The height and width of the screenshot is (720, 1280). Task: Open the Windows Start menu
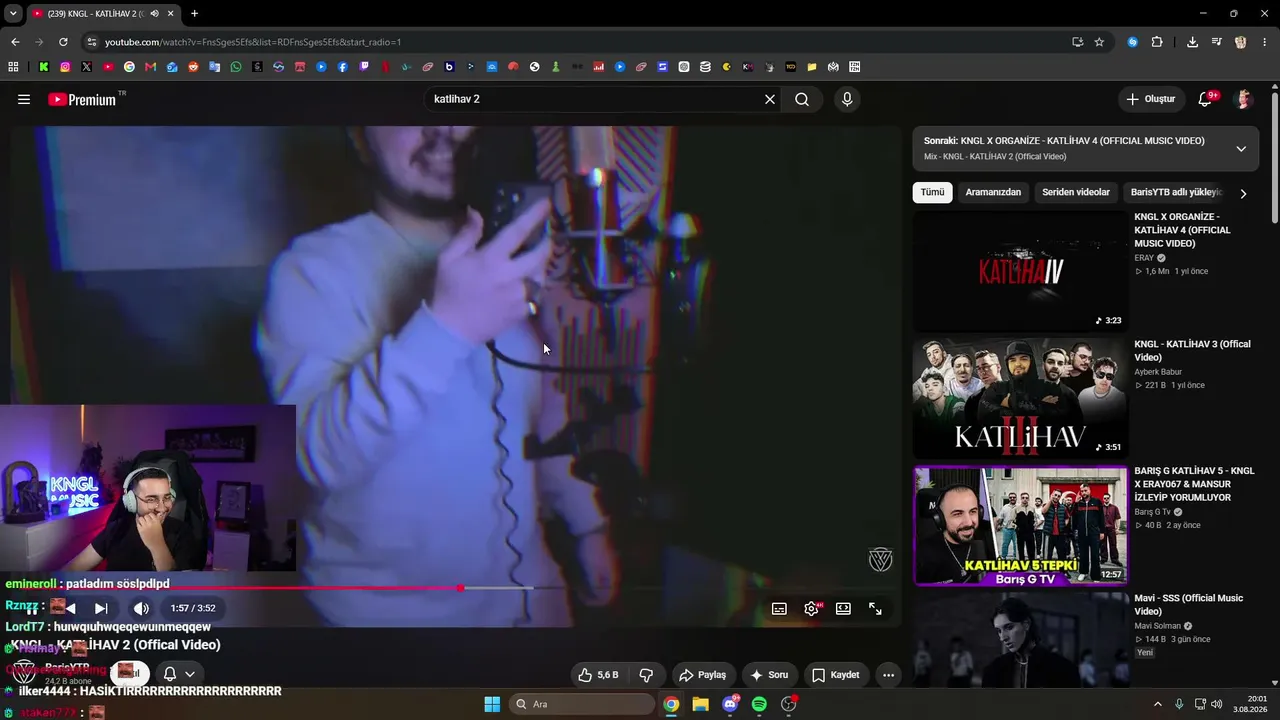[492, 704]
